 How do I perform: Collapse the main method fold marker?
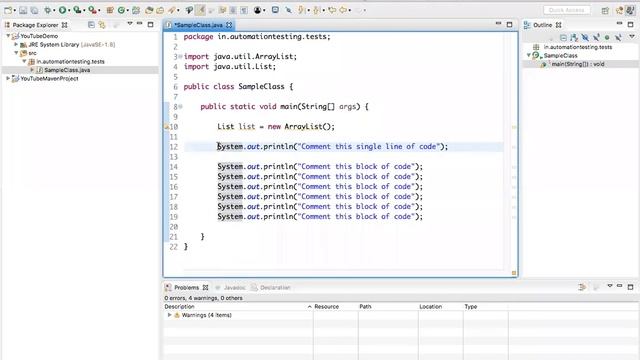pyautogui.click(x=181, y=107)
